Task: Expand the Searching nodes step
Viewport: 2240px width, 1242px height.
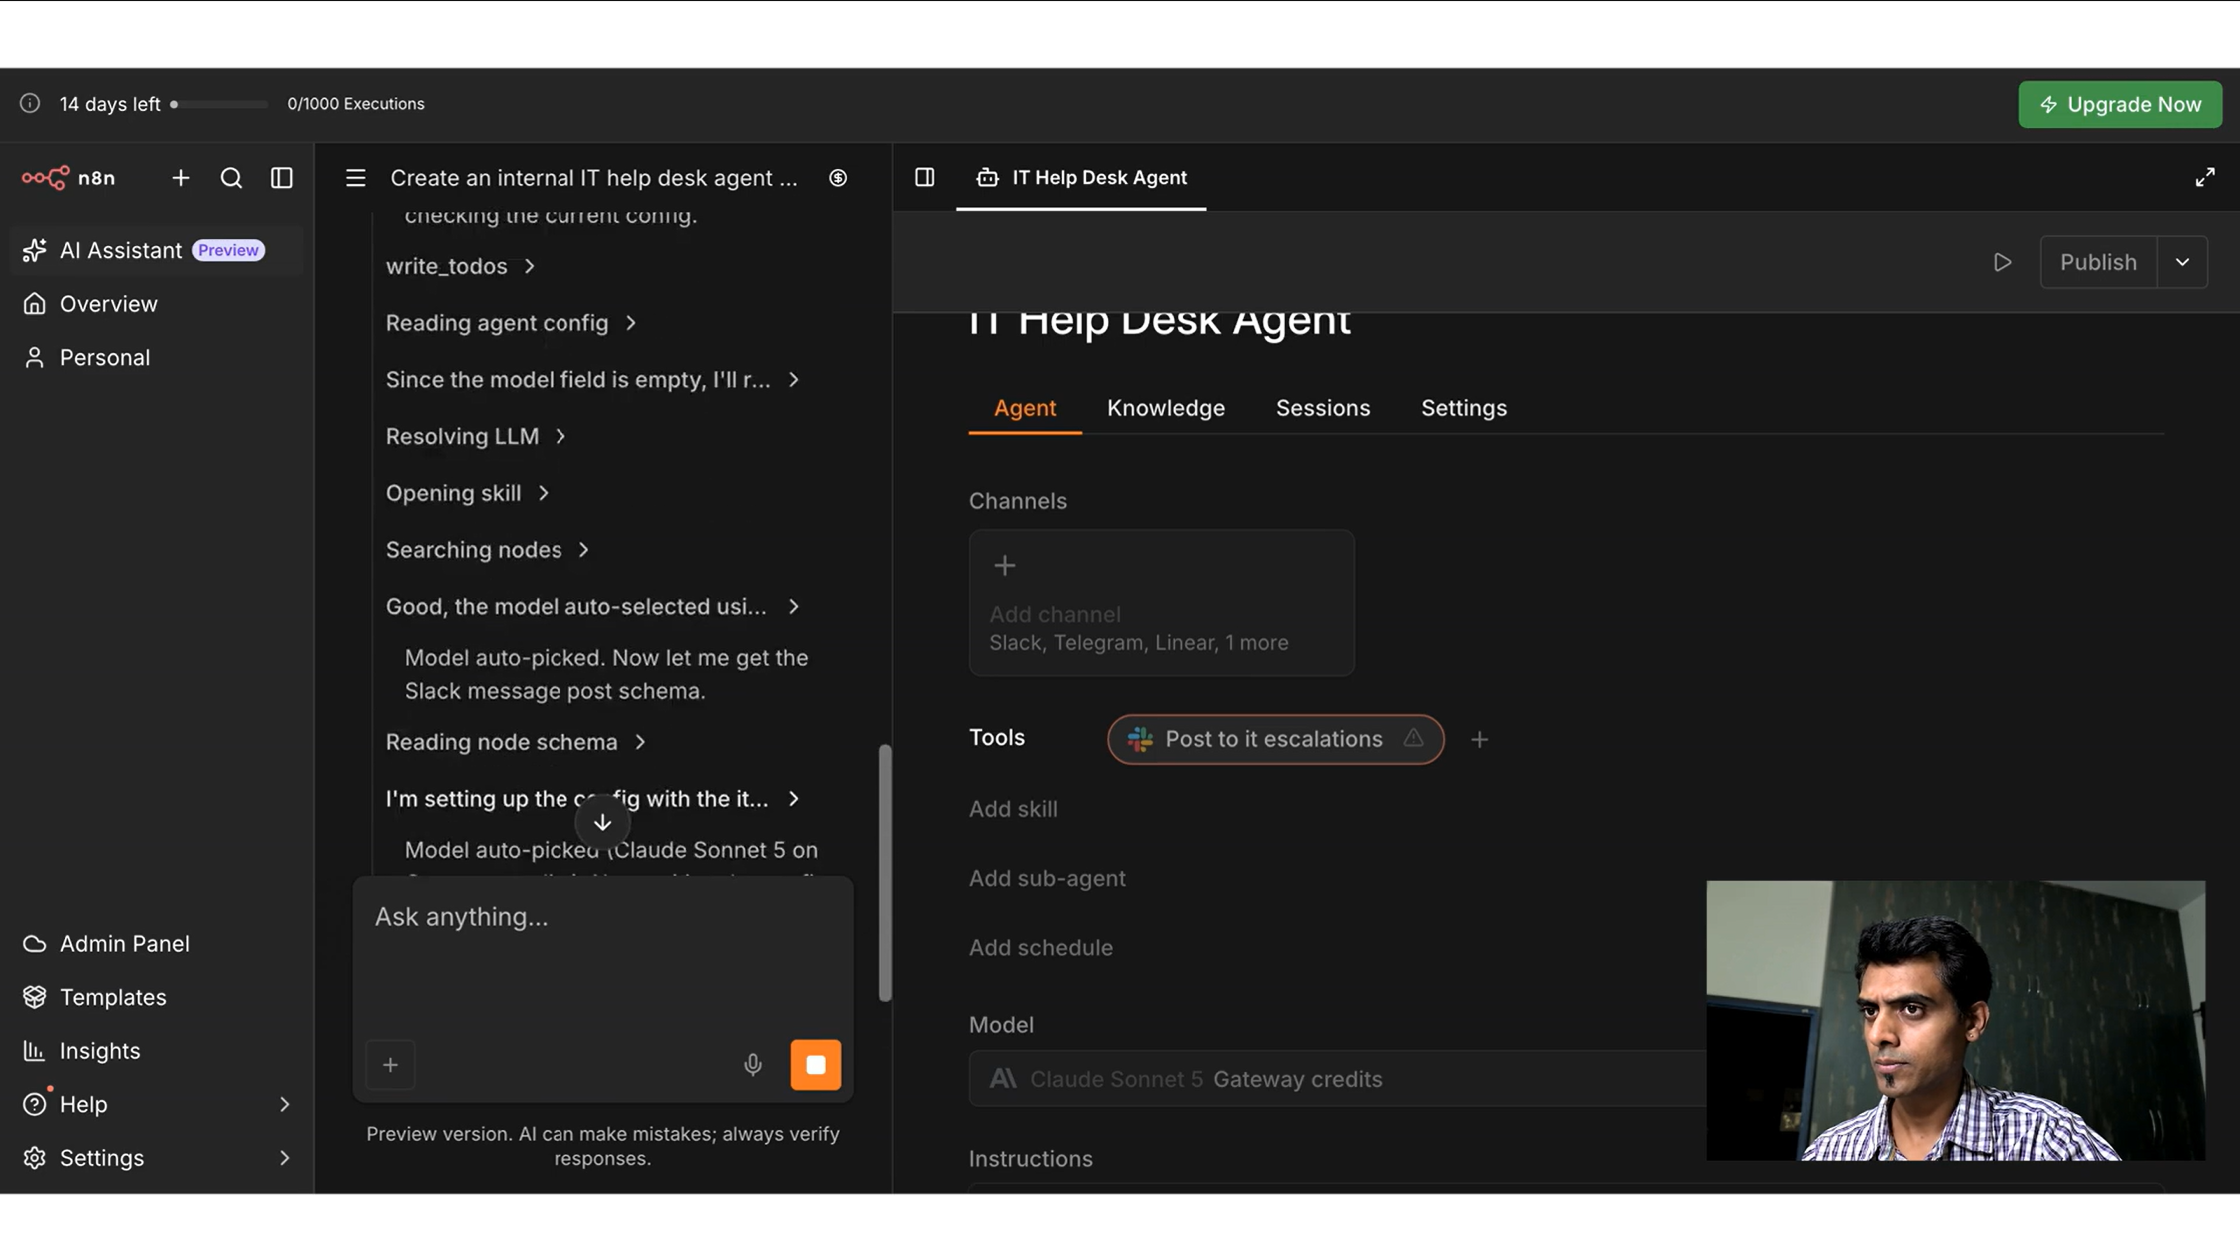Action: 487,550
